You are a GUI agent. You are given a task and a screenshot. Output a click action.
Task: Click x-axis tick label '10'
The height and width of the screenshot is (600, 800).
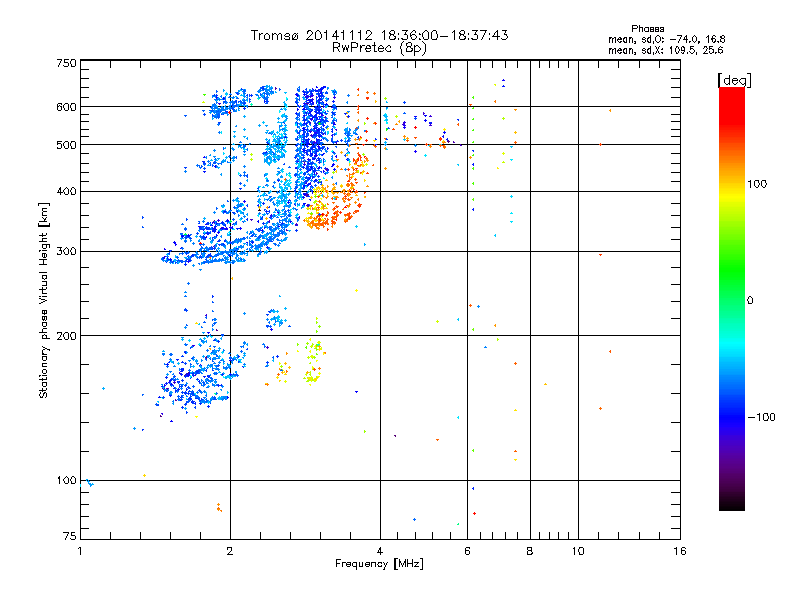tap(578, 551)
